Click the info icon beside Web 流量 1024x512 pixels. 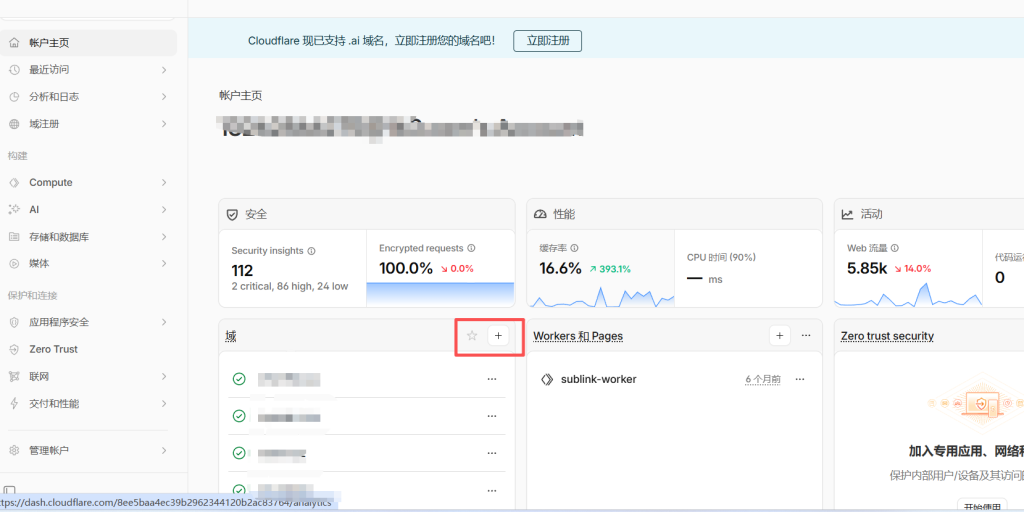pos(896,248)
